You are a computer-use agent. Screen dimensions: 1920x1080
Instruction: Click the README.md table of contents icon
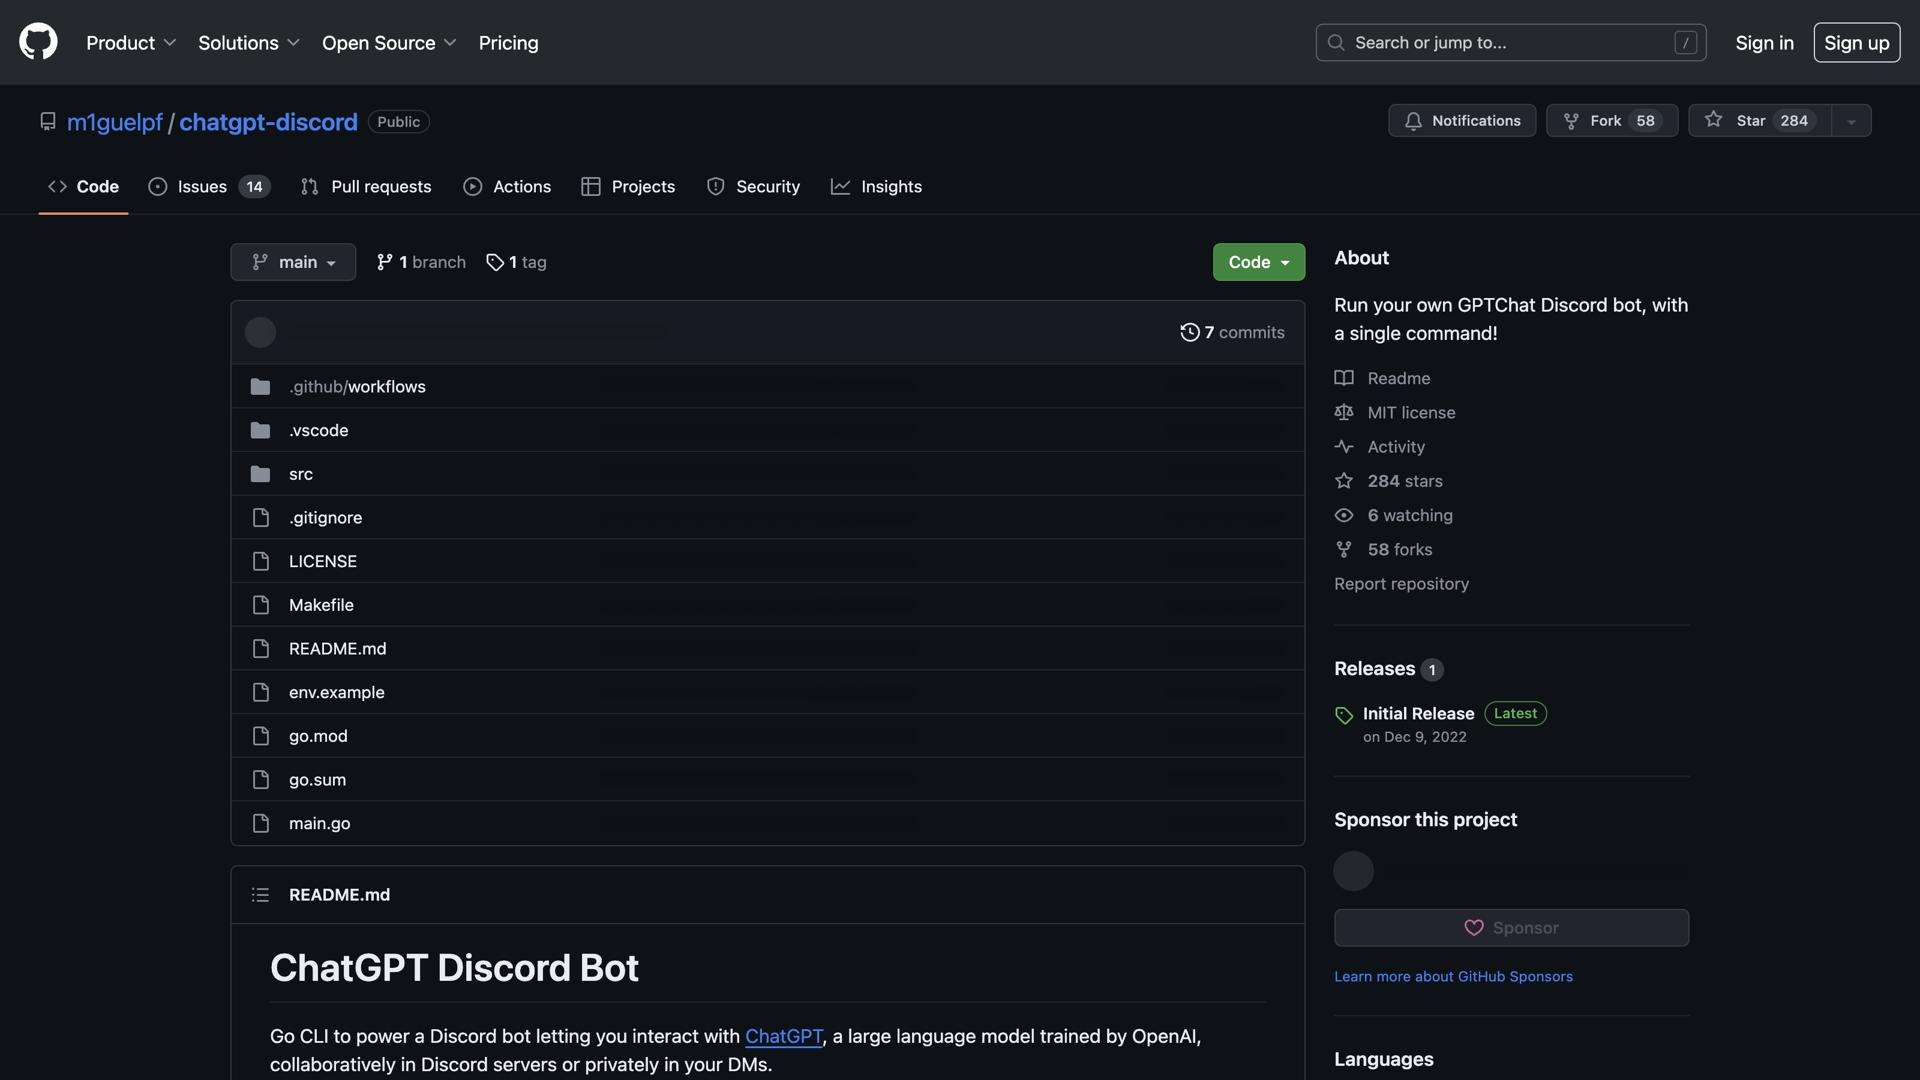259,894
